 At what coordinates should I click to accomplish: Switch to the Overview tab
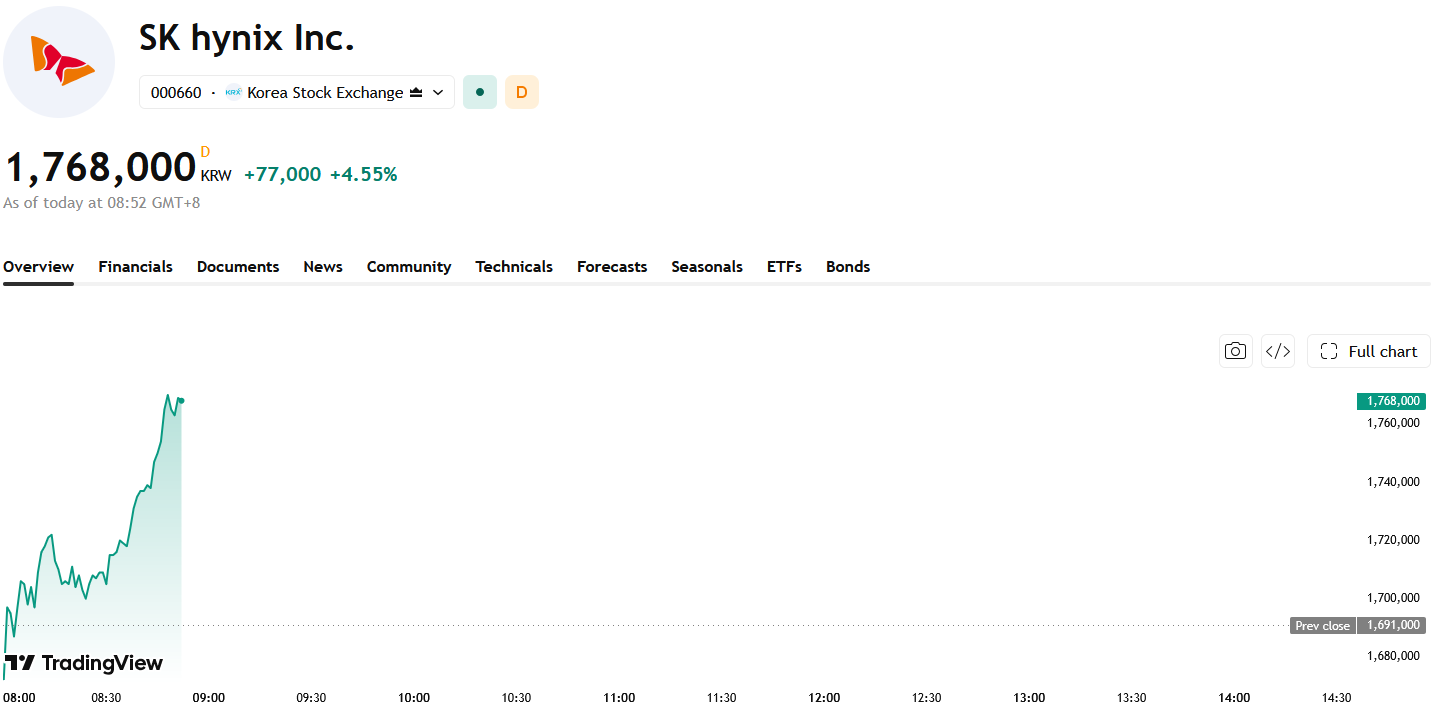[x=38, y=267]
